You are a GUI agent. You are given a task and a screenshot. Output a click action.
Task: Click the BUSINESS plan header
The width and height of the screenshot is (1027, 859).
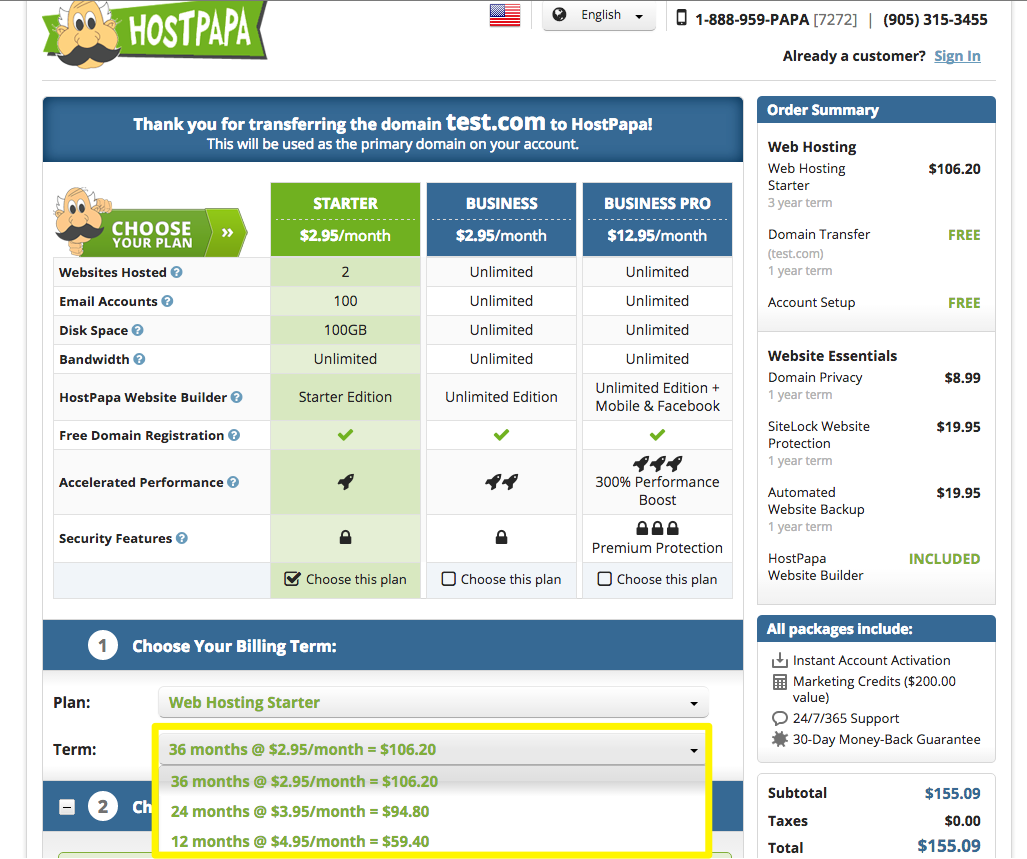501,219
